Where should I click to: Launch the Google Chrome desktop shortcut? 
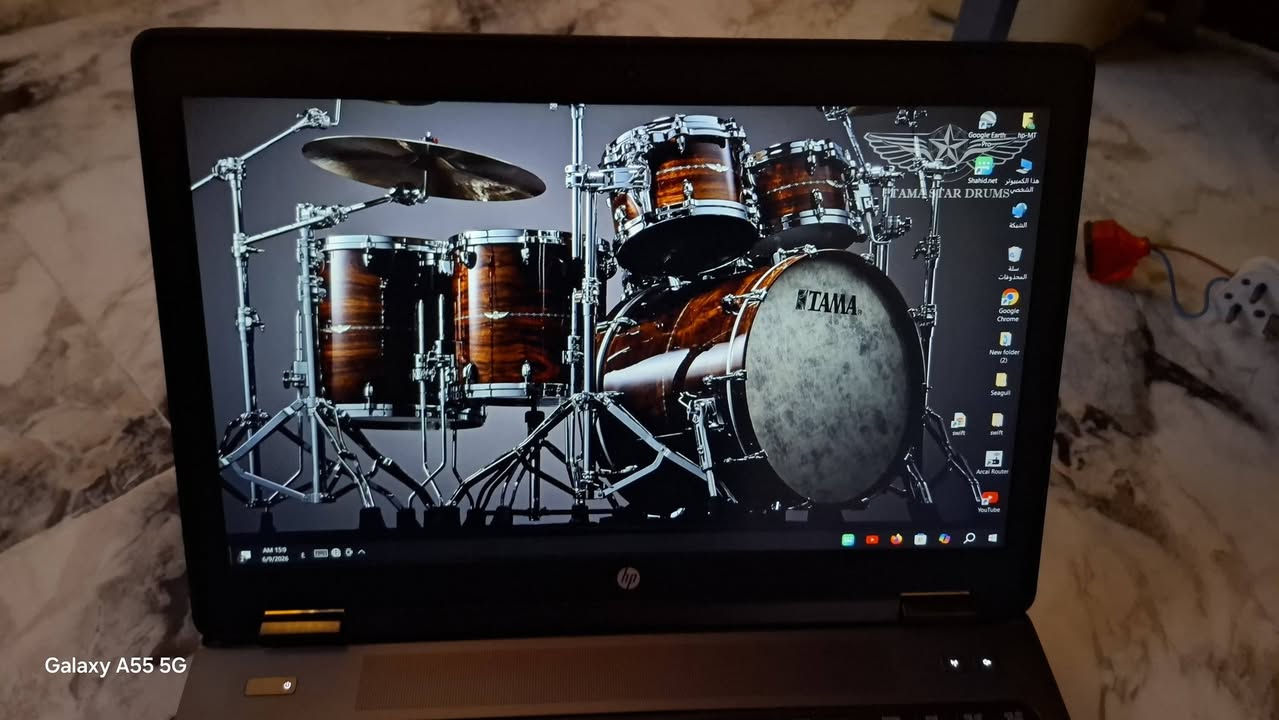point(1009,305)
